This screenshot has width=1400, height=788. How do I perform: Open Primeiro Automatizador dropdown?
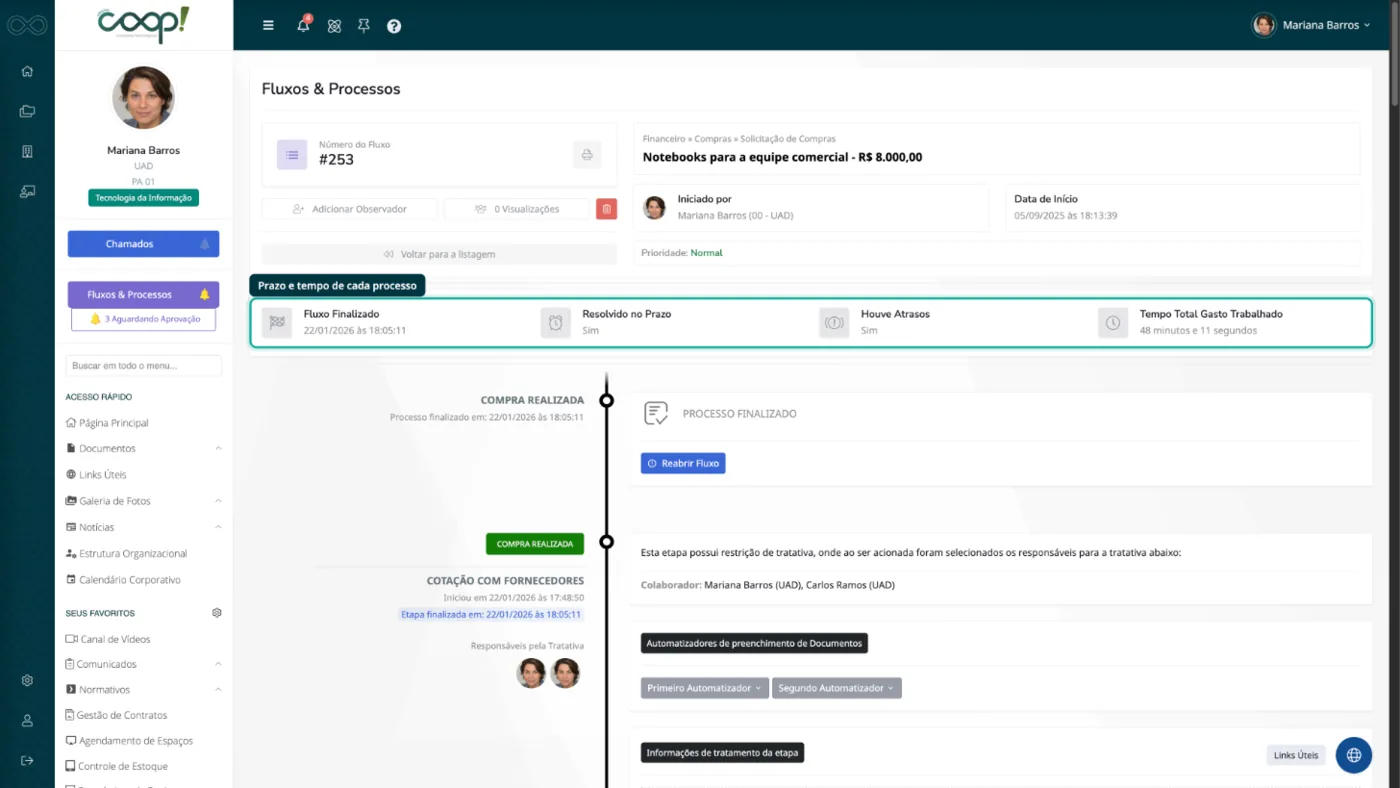click(x=704, y=688)
